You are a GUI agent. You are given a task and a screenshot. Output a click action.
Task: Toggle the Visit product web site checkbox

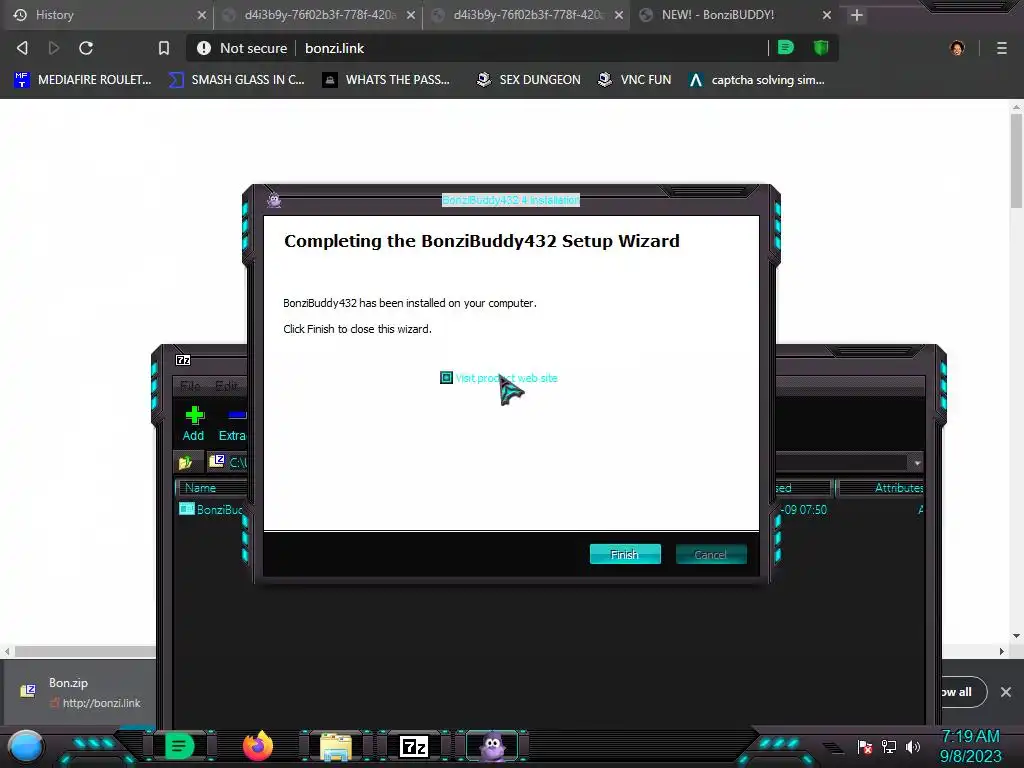pyautogui.click(x=446, y=377)
